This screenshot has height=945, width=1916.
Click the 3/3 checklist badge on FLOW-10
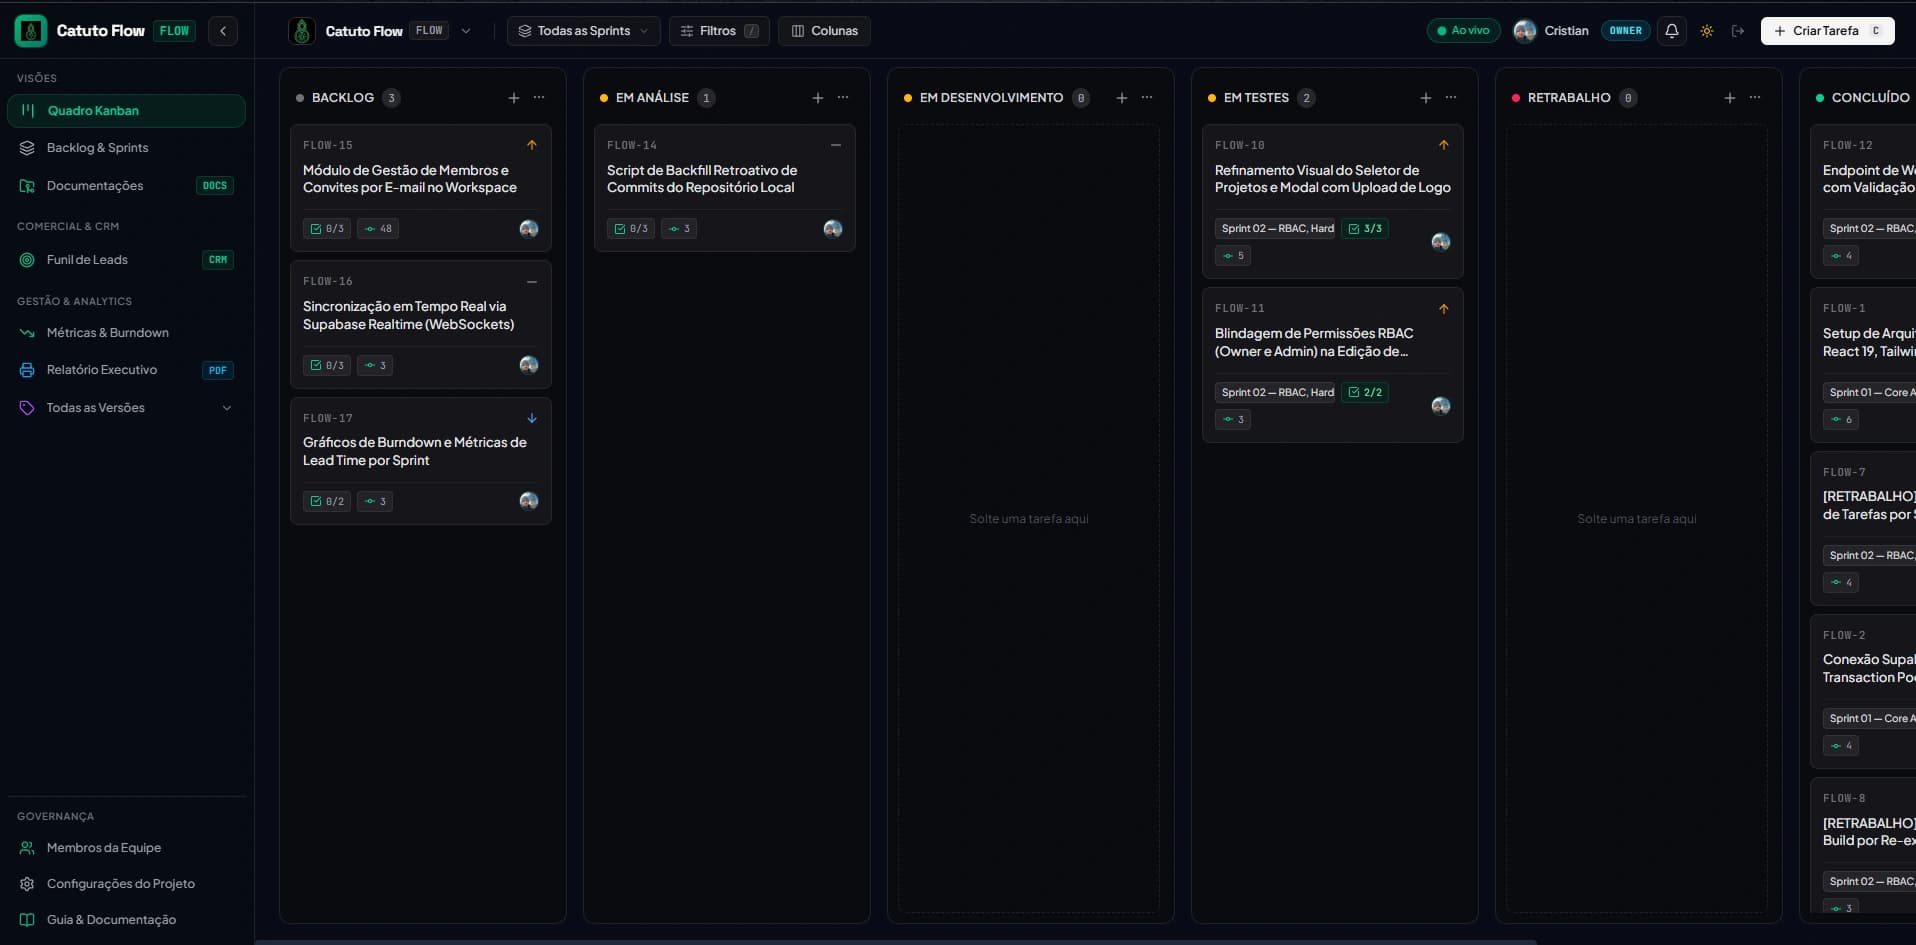[x=1365, y=229]
